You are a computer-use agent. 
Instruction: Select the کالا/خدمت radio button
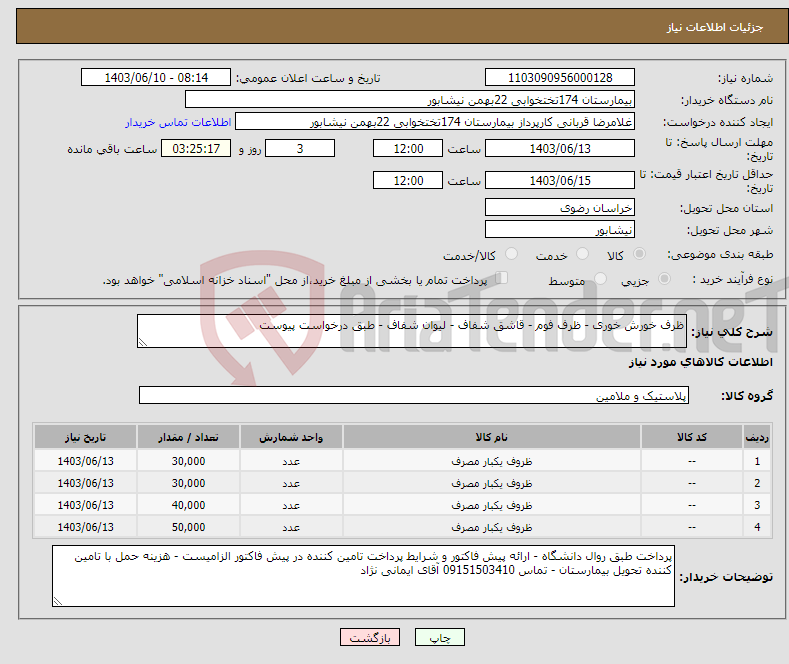[511, 254]
